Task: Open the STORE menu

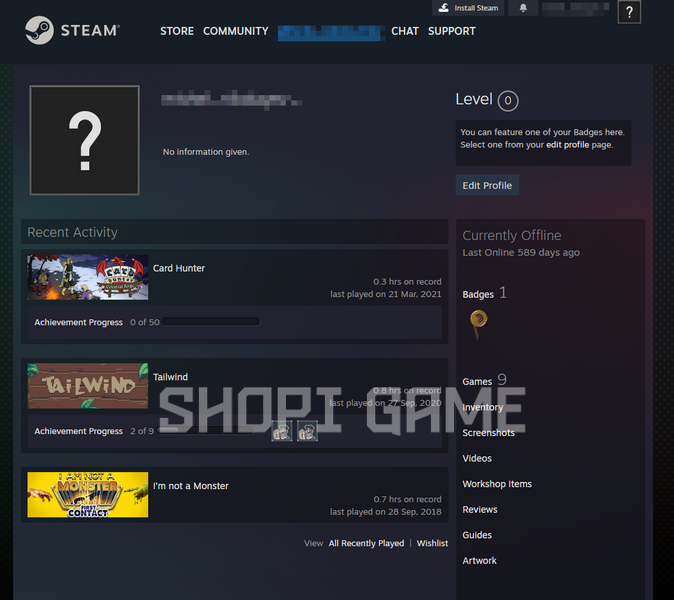Action: point(177,31)
